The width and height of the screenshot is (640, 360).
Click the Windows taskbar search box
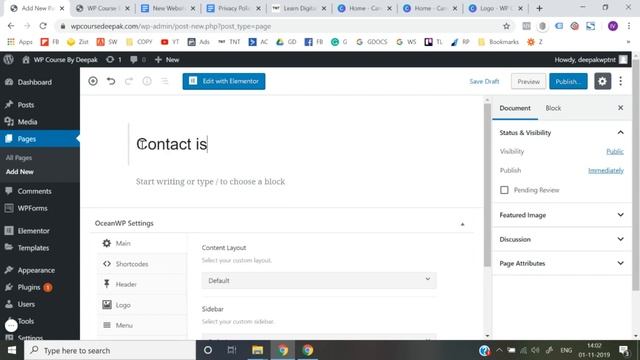[x=110, y=350]
